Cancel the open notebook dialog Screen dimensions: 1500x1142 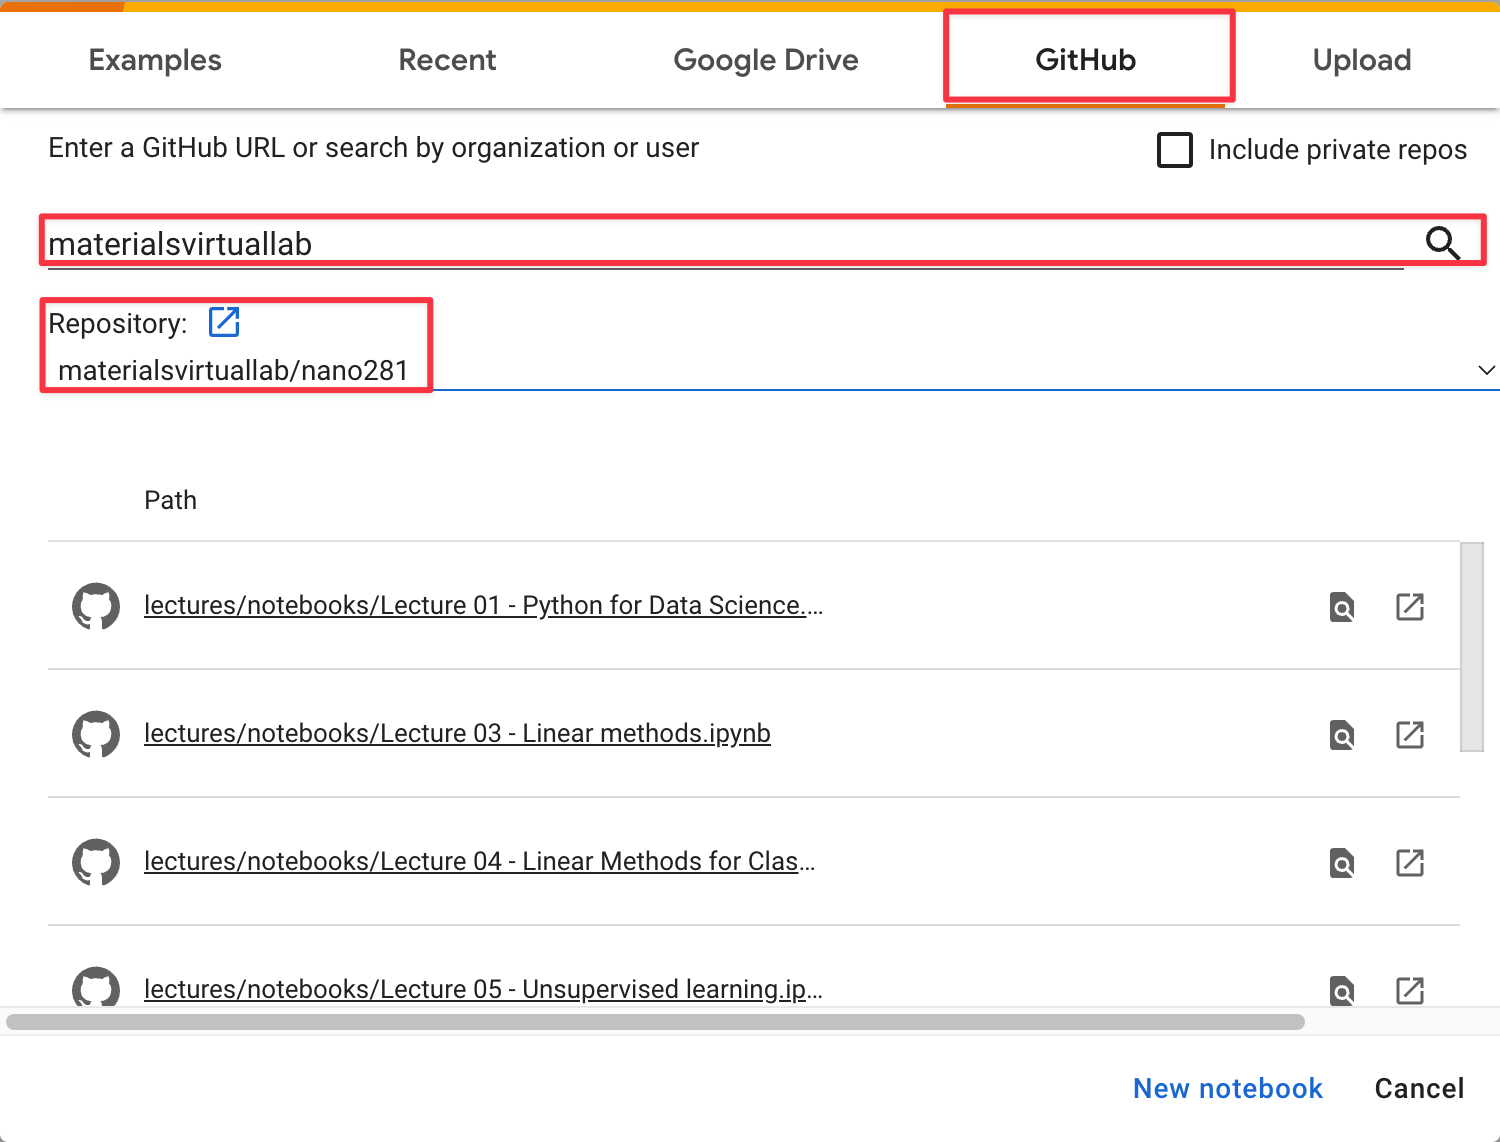click(1419, 1088)
